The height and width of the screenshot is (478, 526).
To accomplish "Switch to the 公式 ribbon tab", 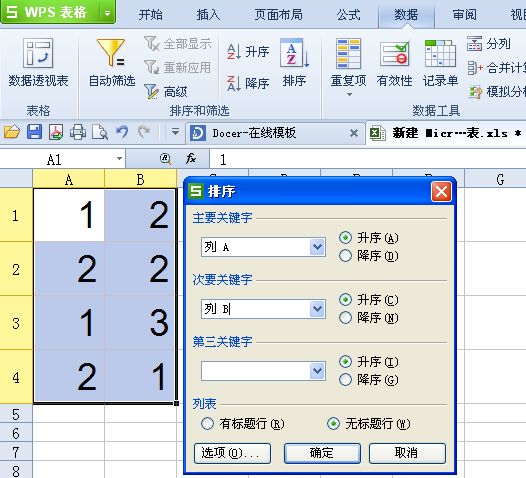I will [x=348, y=15].
